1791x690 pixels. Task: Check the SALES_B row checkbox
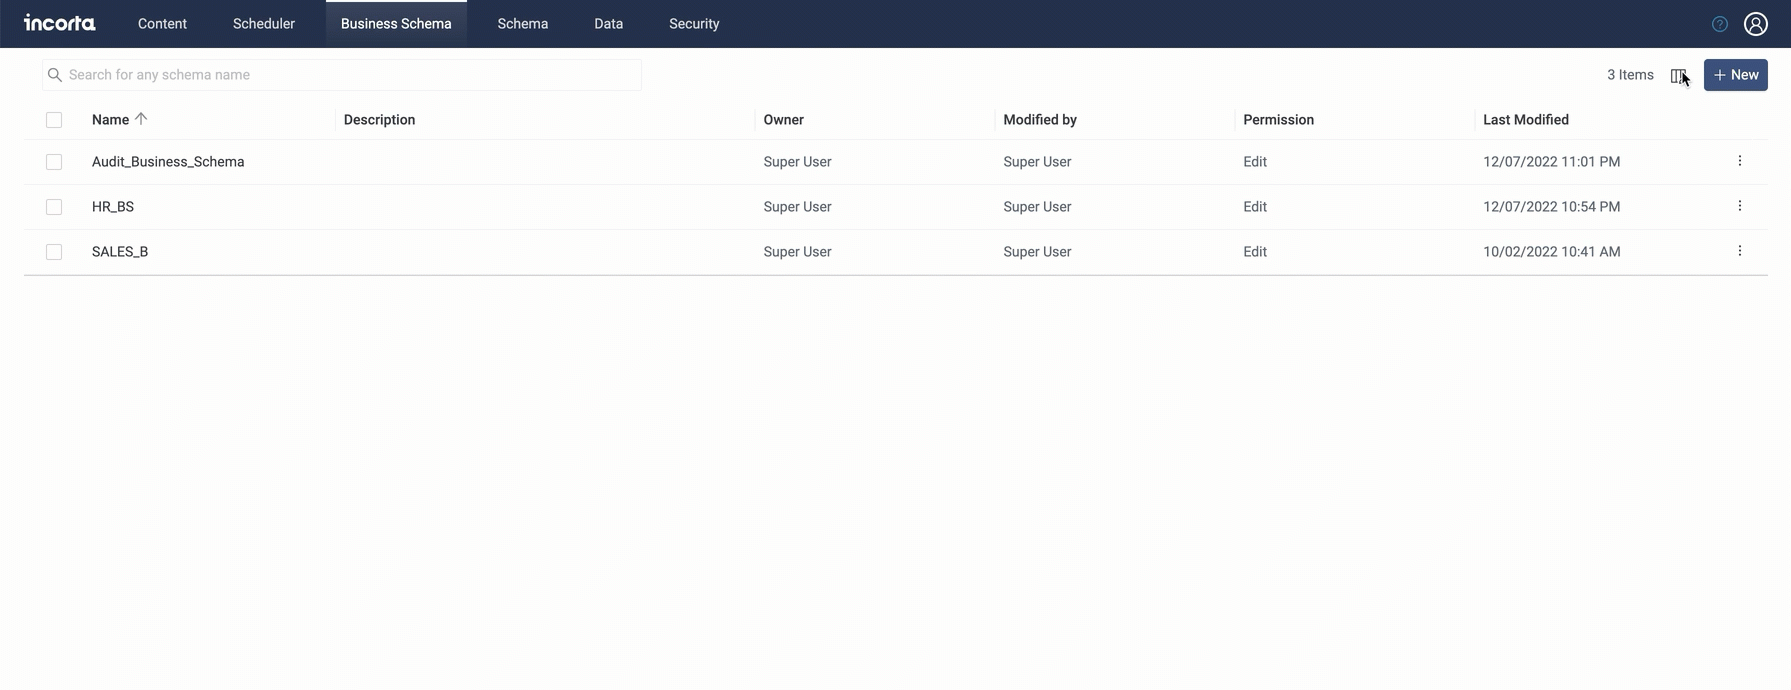point(54,252)
